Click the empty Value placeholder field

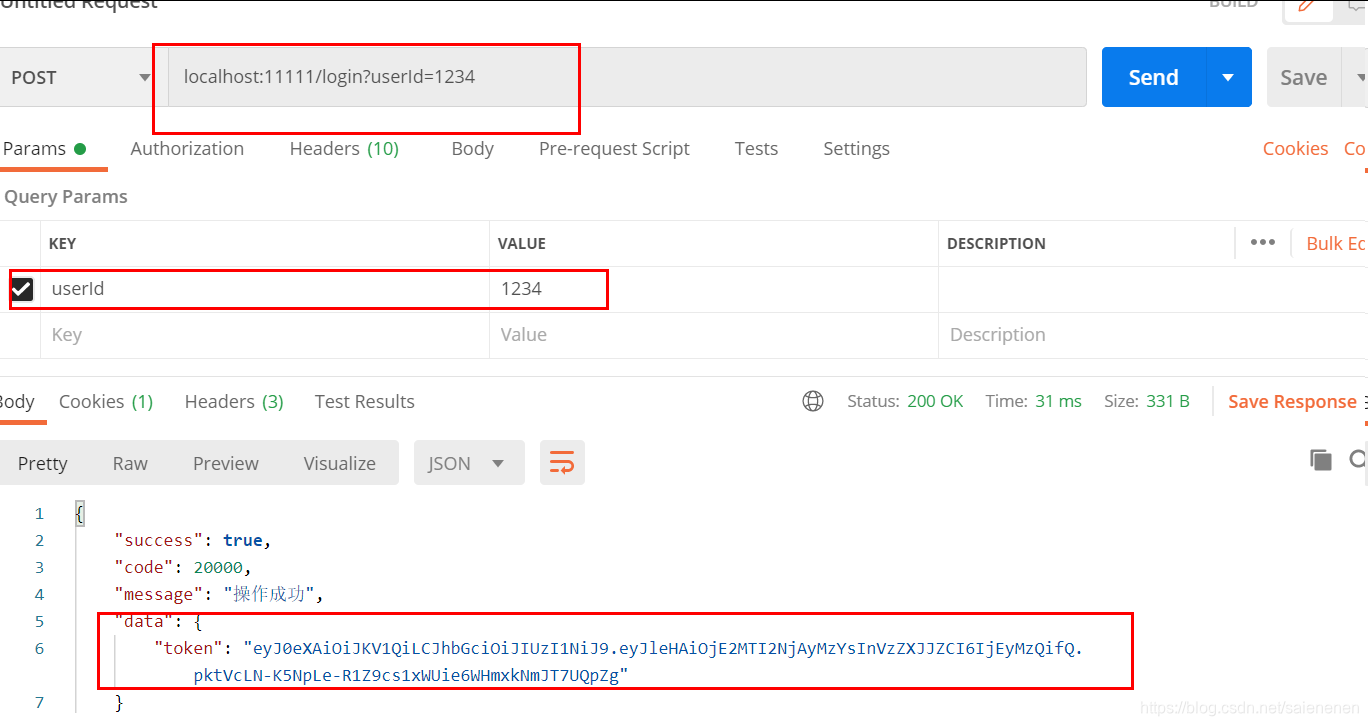[x=713, y=335]
